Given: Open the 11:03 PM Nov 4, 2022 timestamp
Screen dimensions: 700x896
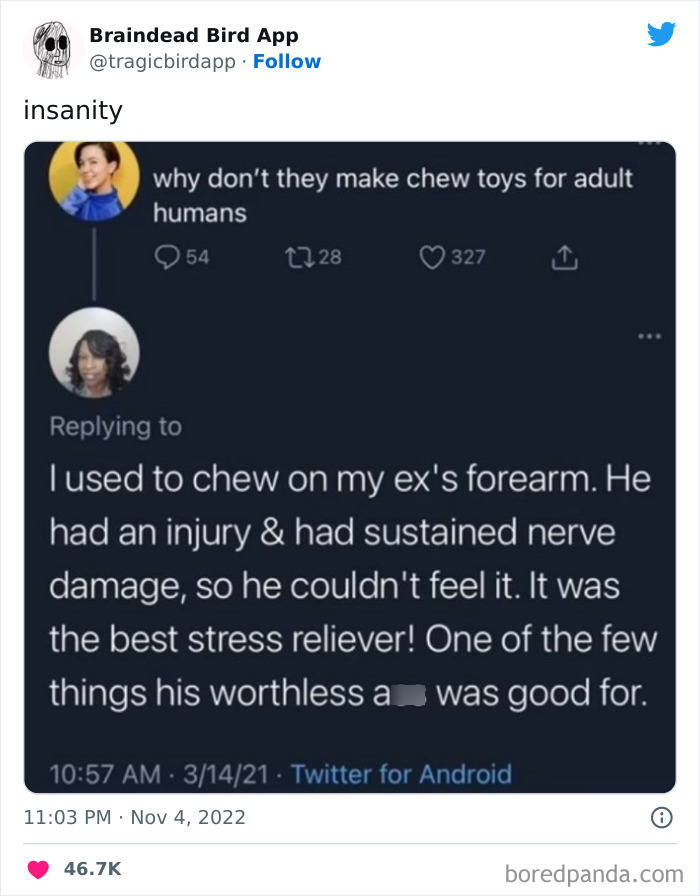Looking at the screenshot, I should pyautogui.click(x=134, y=817).
